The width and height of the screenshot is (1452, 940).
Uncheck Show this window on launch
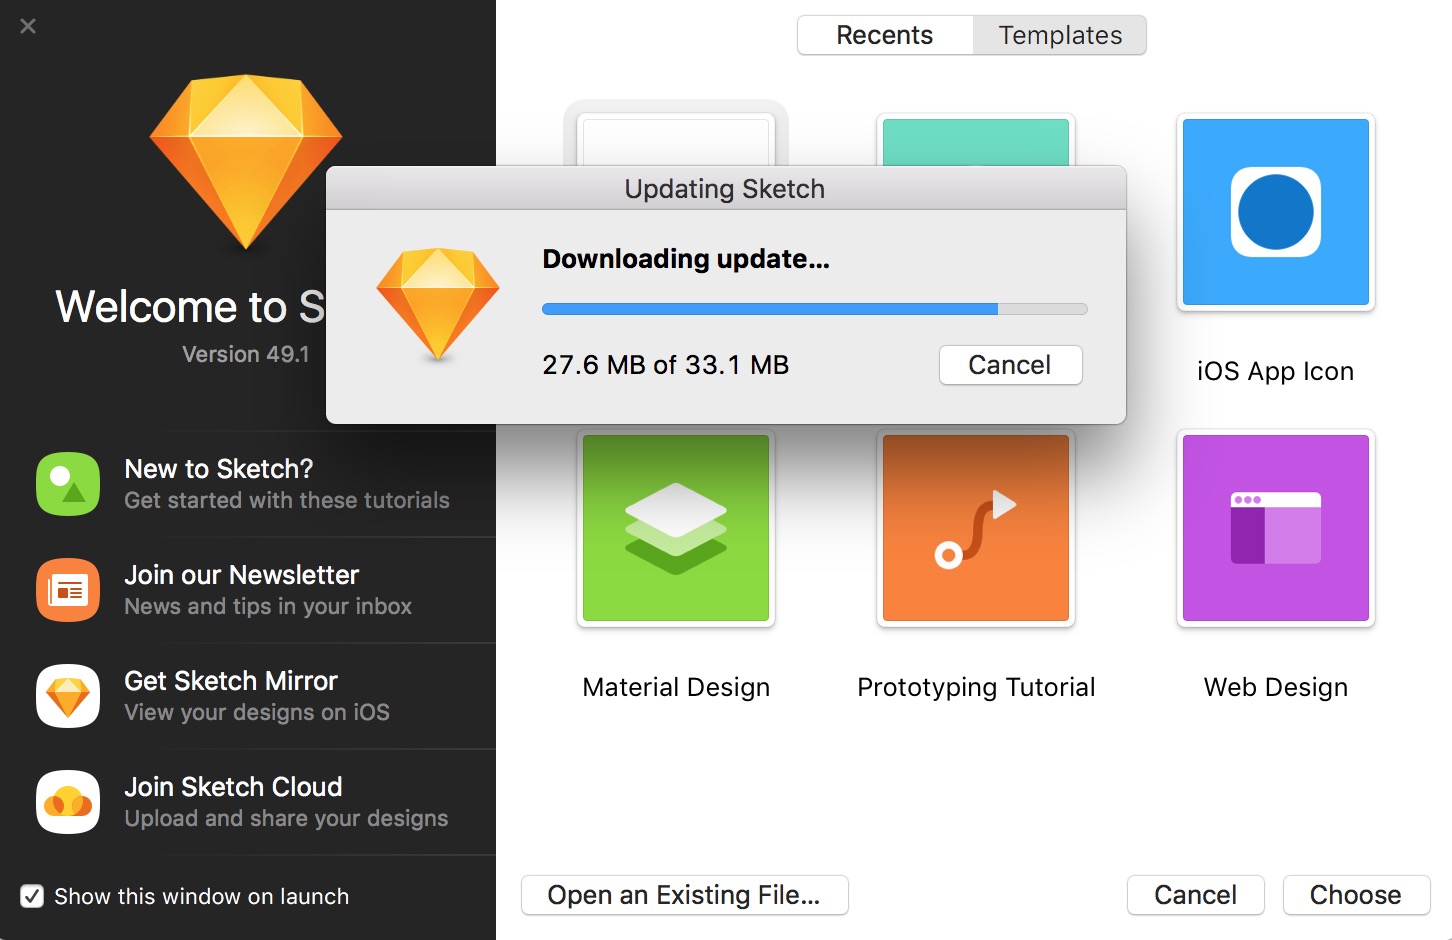pos(32,896)
